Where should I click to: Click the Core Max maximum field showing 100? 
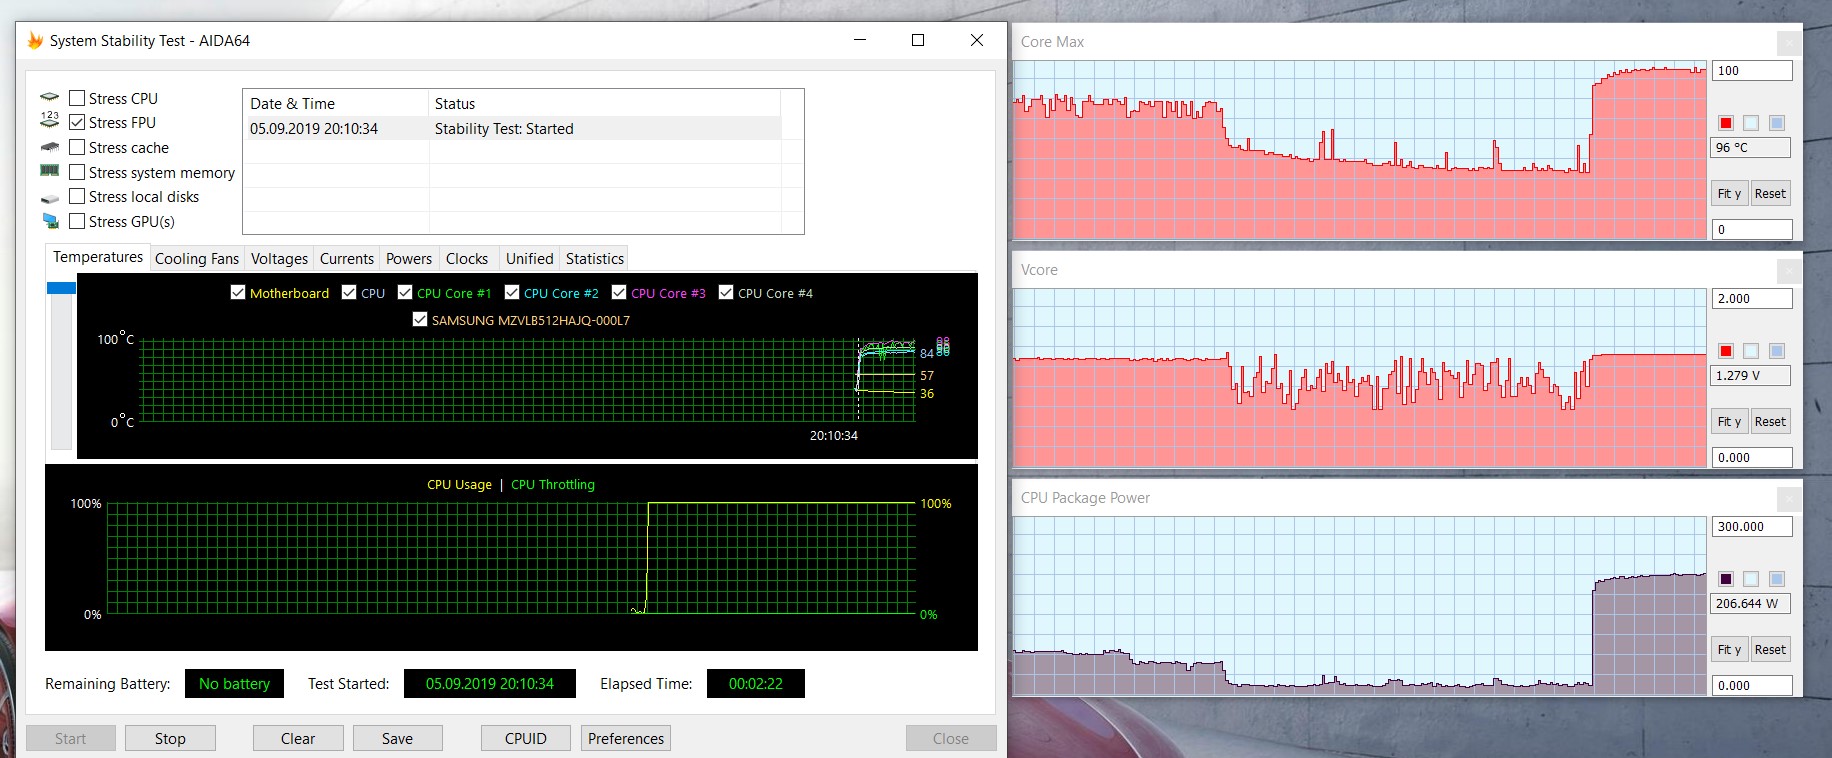pyautogui.click(x=1752, y=70)
